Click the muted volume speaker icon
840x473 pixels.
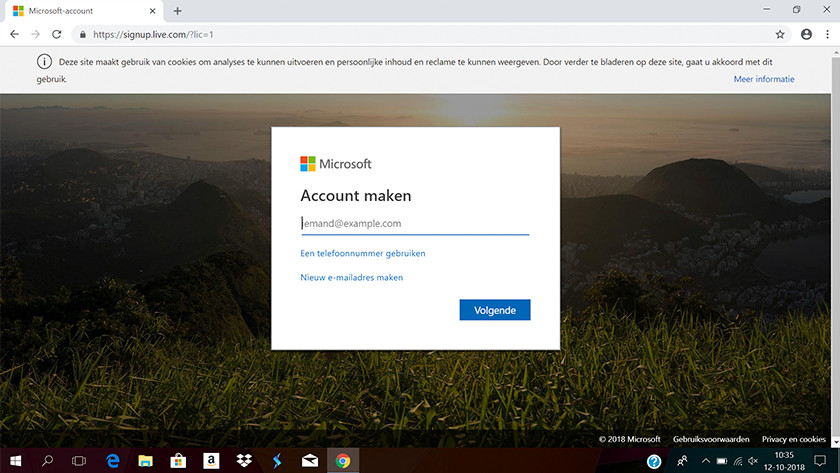point(753,461)
